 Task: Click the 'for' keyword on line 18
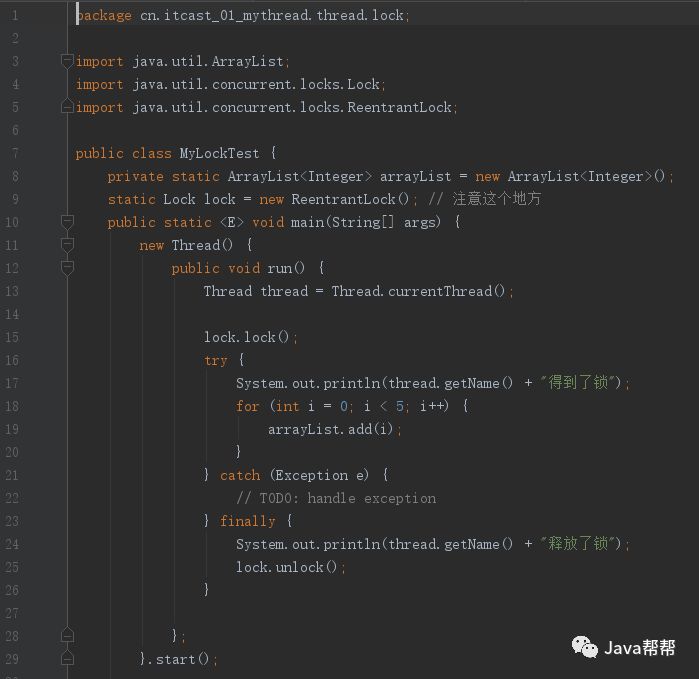point(247,406)
